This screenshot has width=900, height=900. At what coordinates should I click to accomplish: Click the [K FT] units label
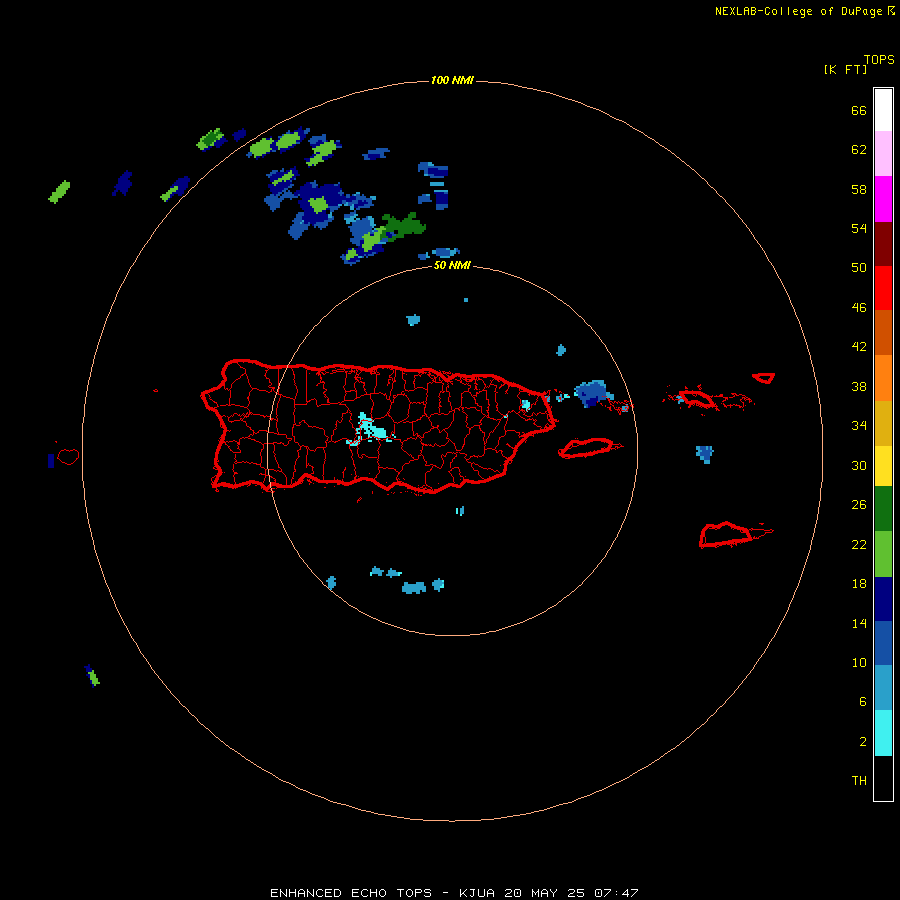pyautogui.click(x=845, y=69)
